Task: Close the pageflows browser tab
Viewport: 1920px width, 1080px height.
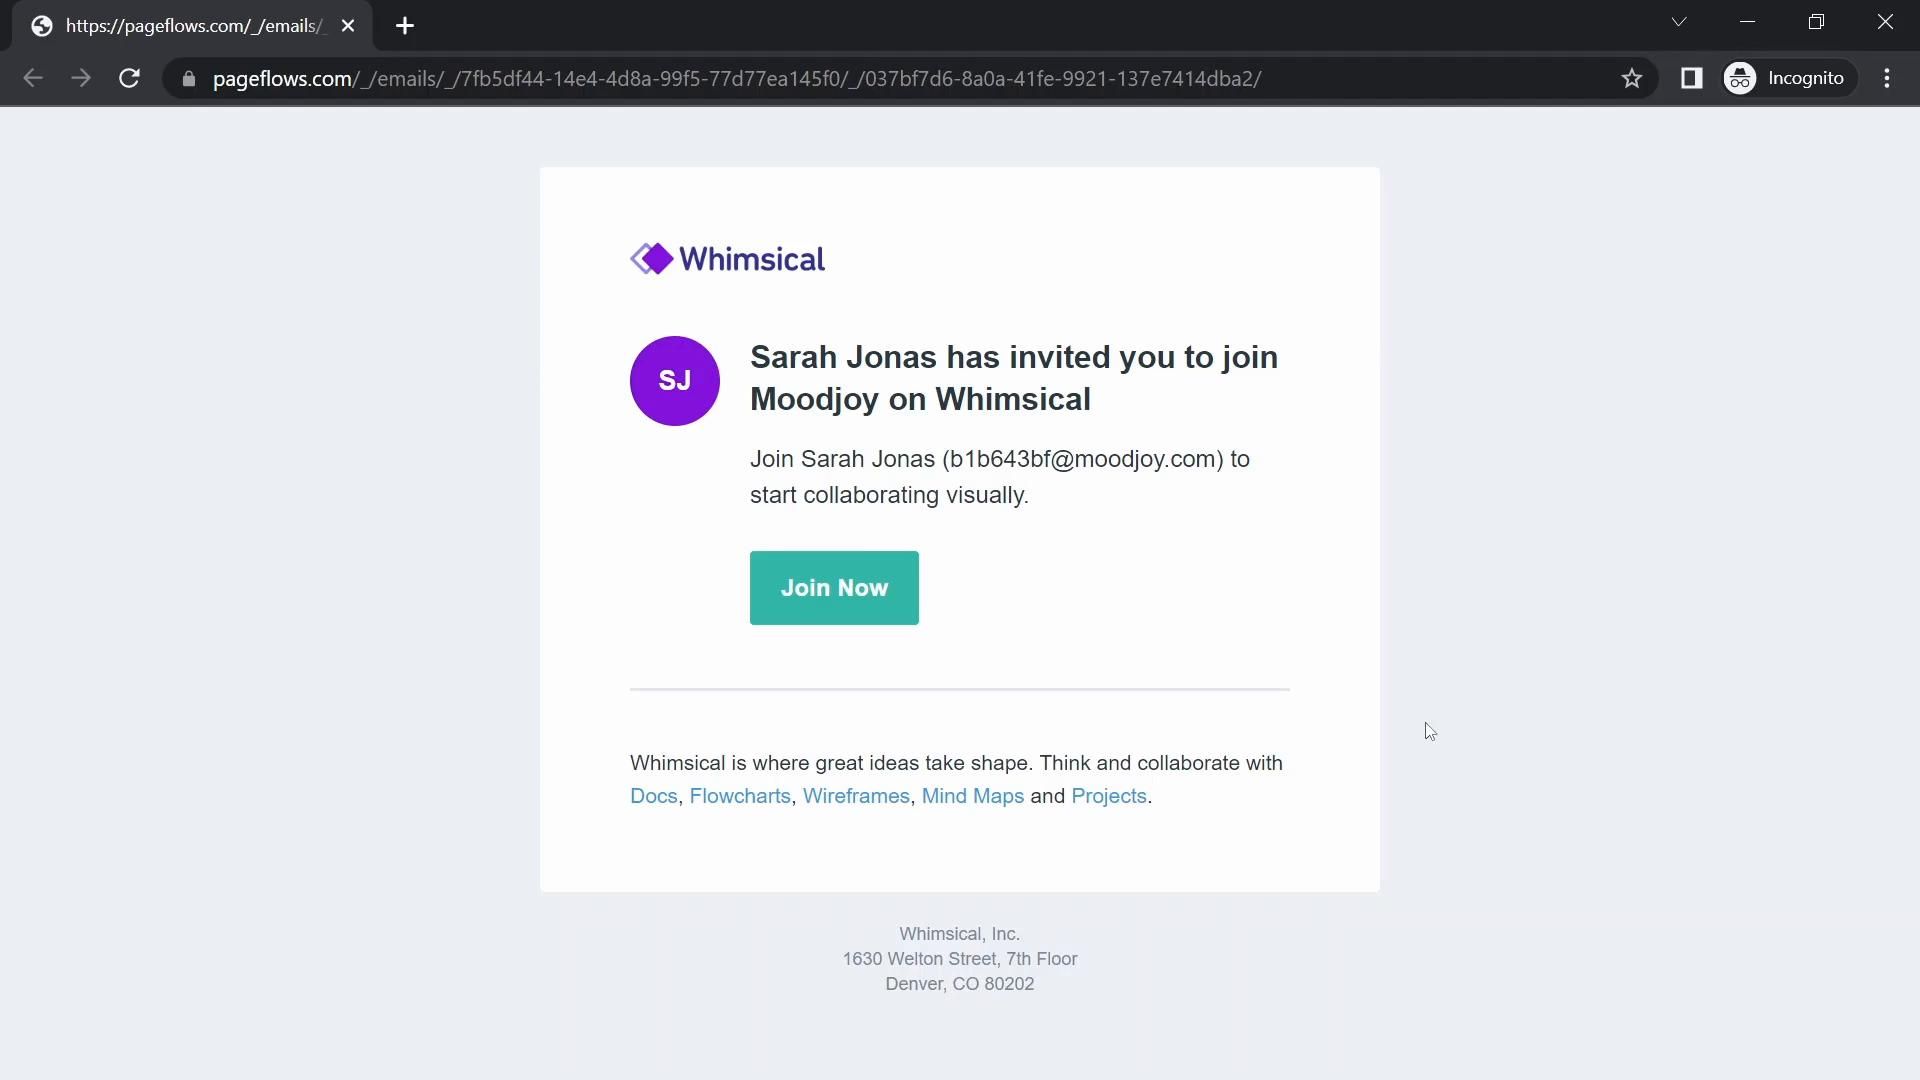Action: [348, 26]
